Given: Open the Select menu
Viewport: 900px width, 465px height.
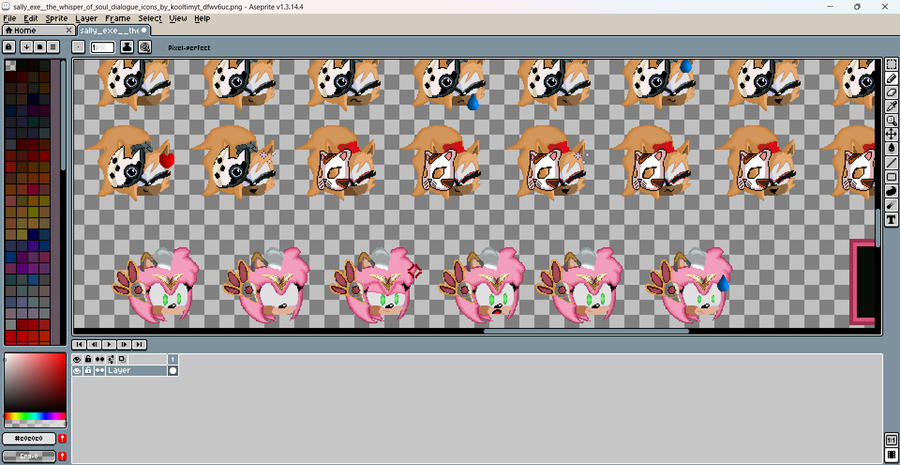Looking at the screenshot, I should coord(150,18).
